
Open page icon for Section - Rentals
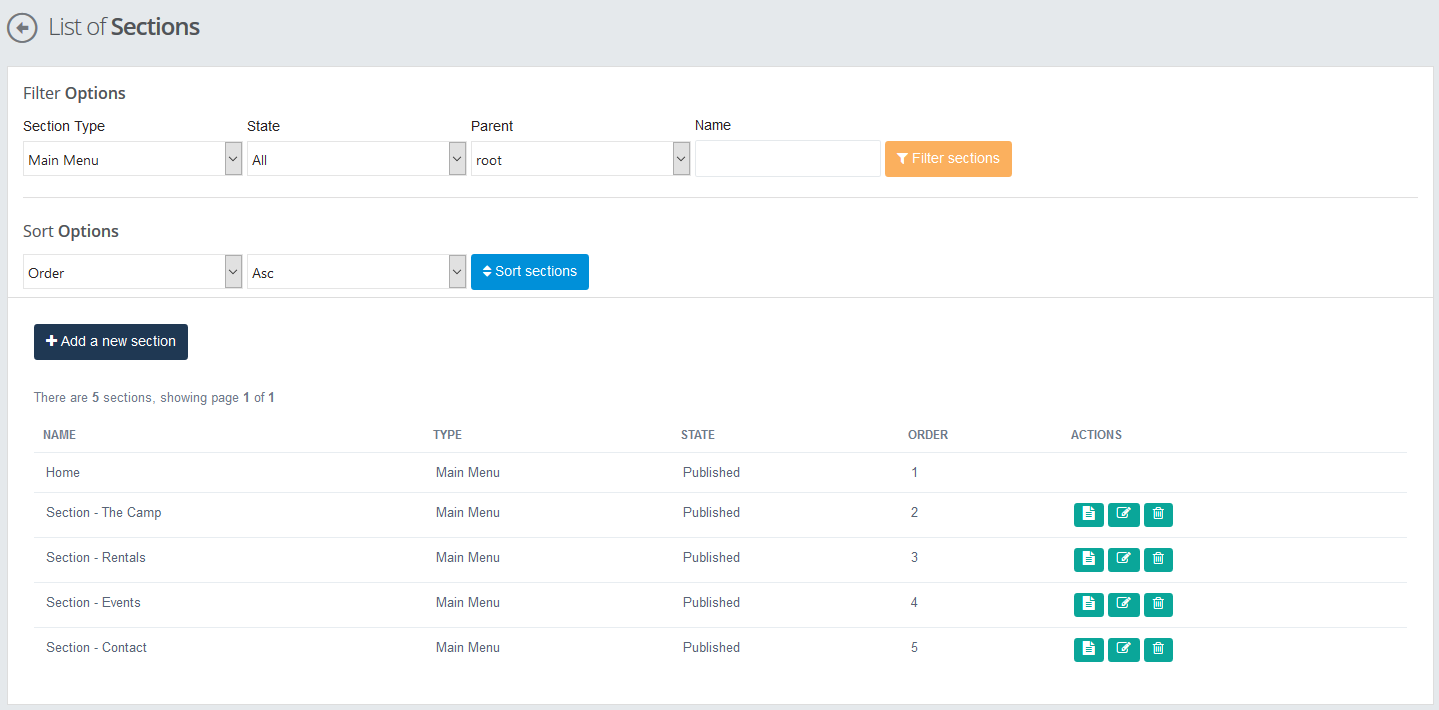[1088, 559]
